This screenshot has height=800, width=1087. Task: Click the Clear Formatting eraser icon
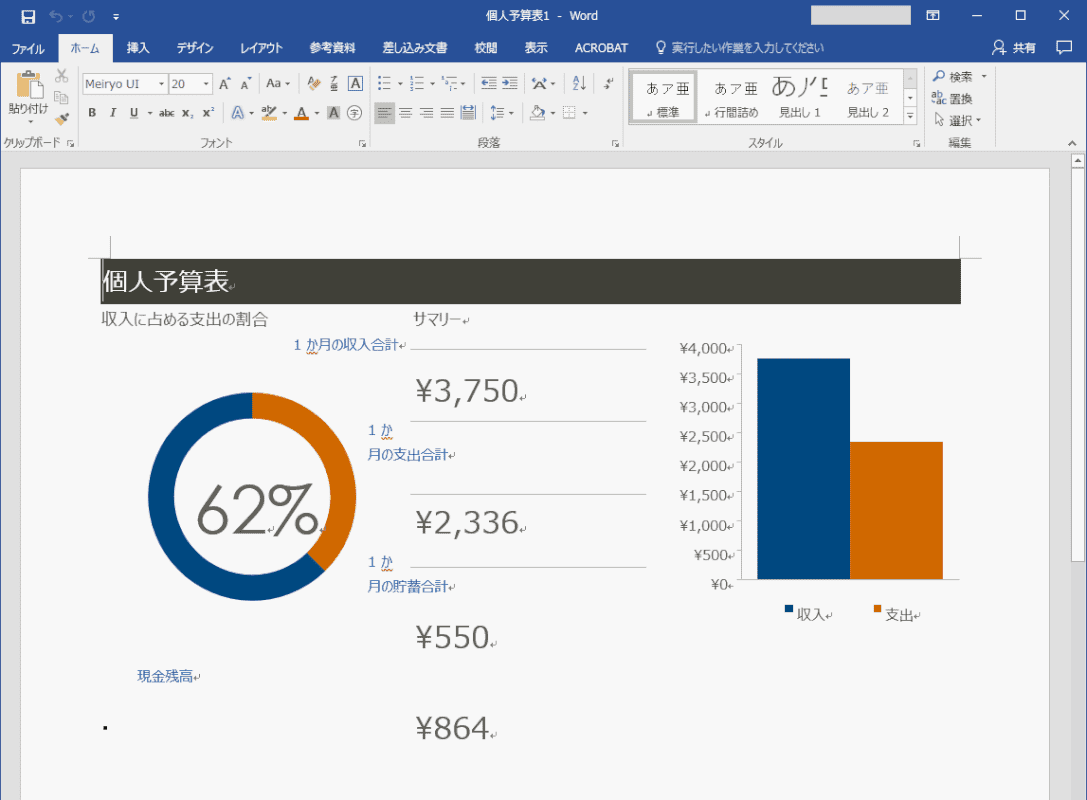point(313,84)
